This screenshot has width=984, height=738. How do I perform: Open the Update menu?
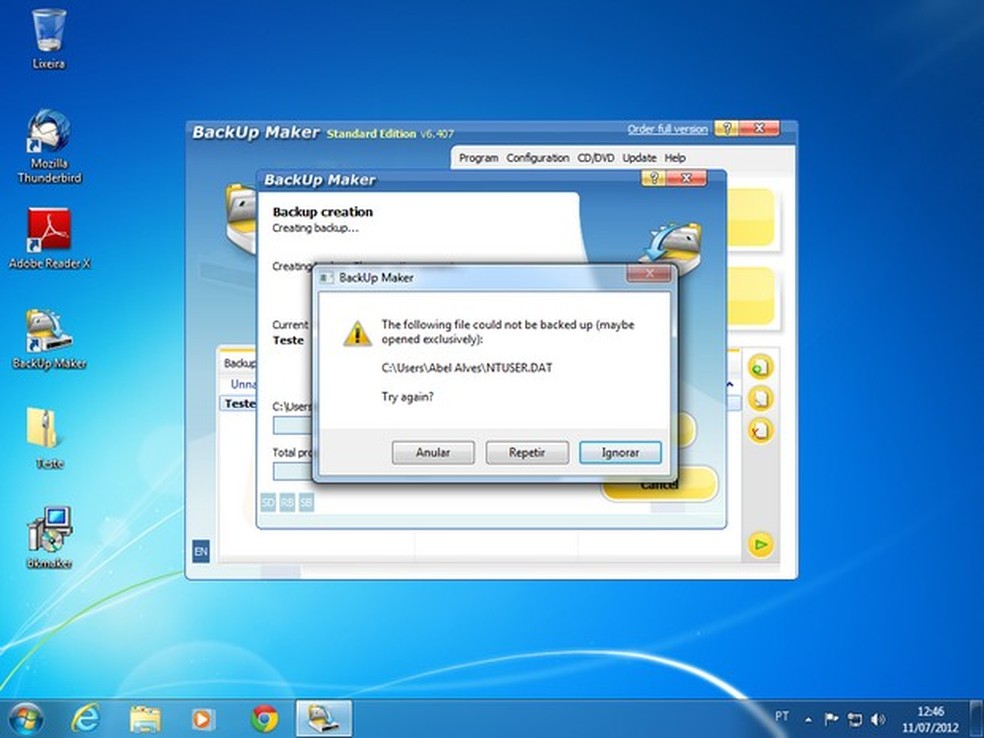(x=639, y=158)
